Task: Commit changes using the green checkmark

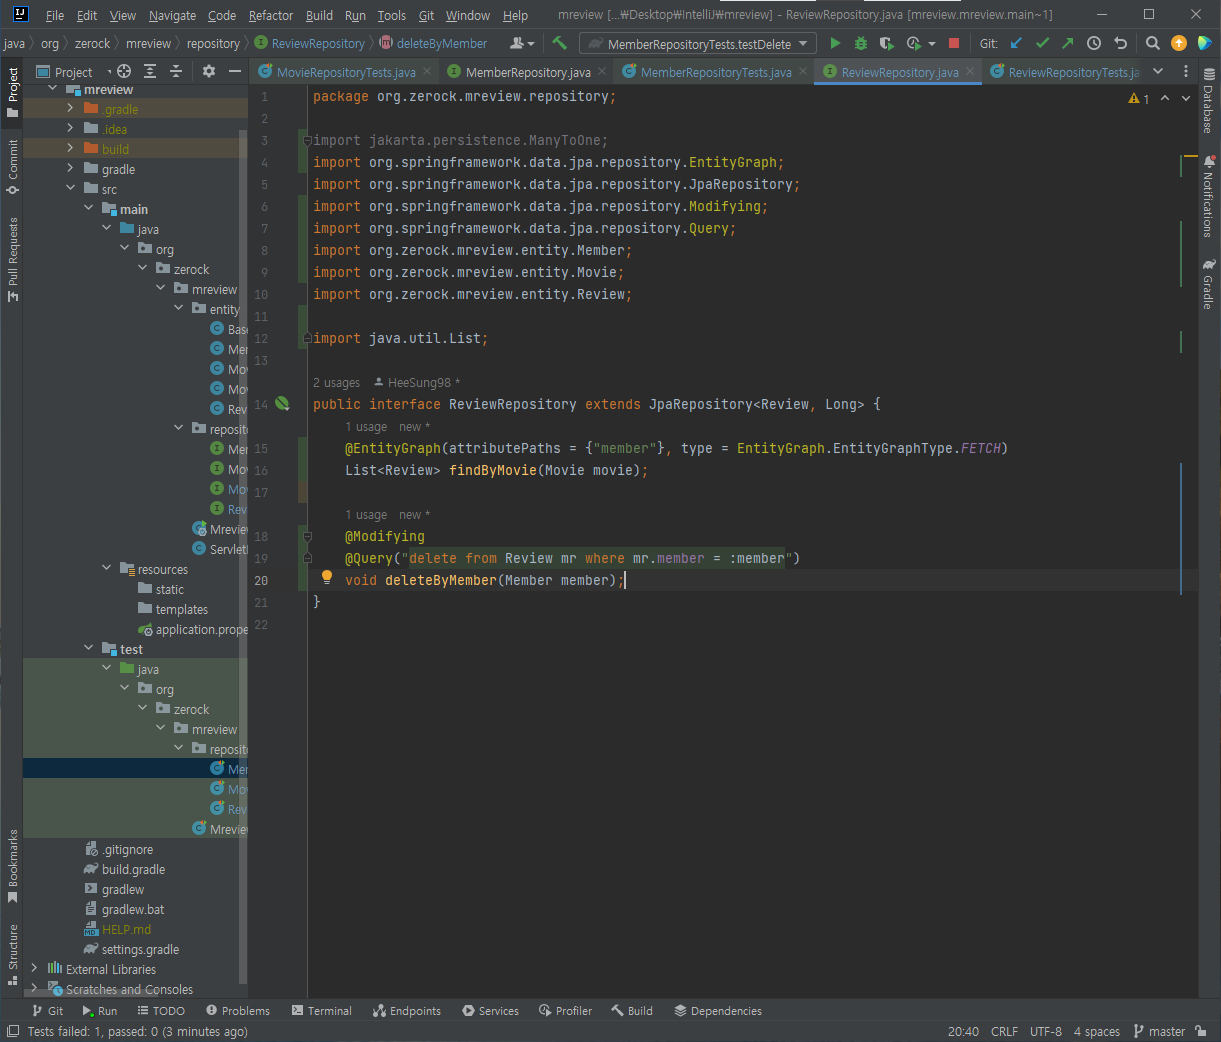Action: (x=1042, y=43)
